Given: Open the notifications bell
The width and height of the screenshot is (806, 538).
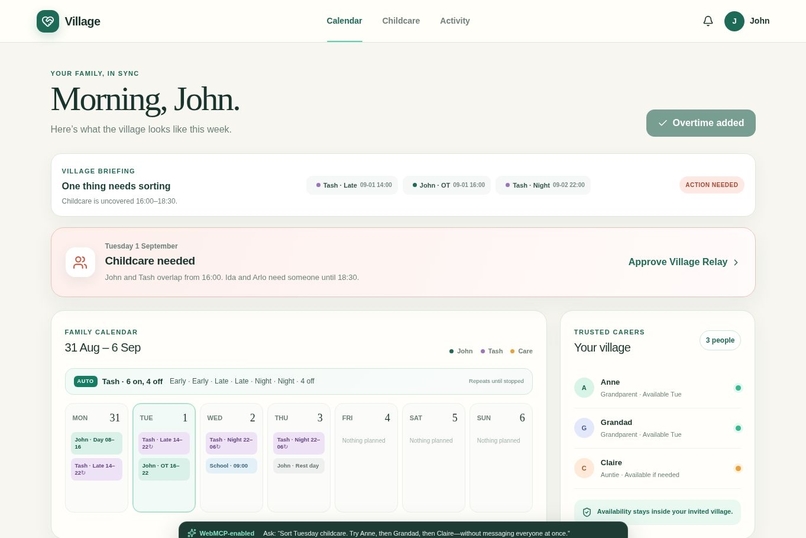Looking at the screenshot, I should point(708,21).
